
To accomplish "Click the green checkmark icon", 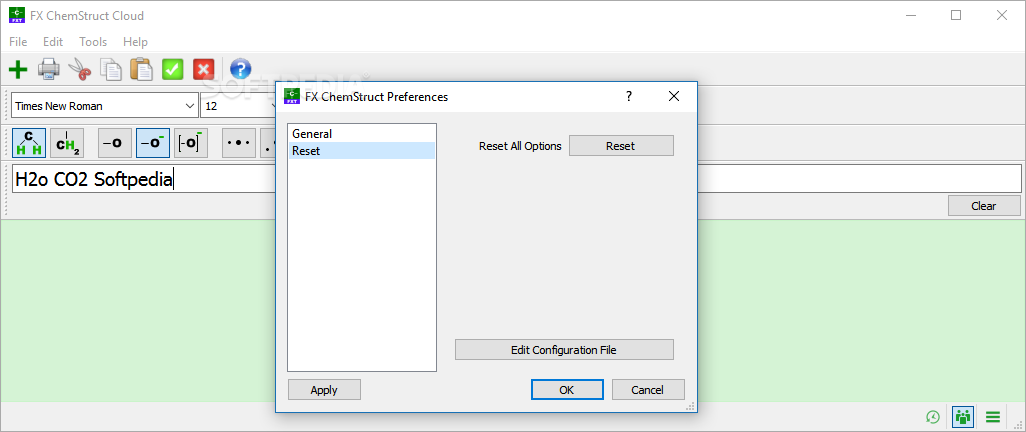I will pyautogui.click(x=173, y=69).
